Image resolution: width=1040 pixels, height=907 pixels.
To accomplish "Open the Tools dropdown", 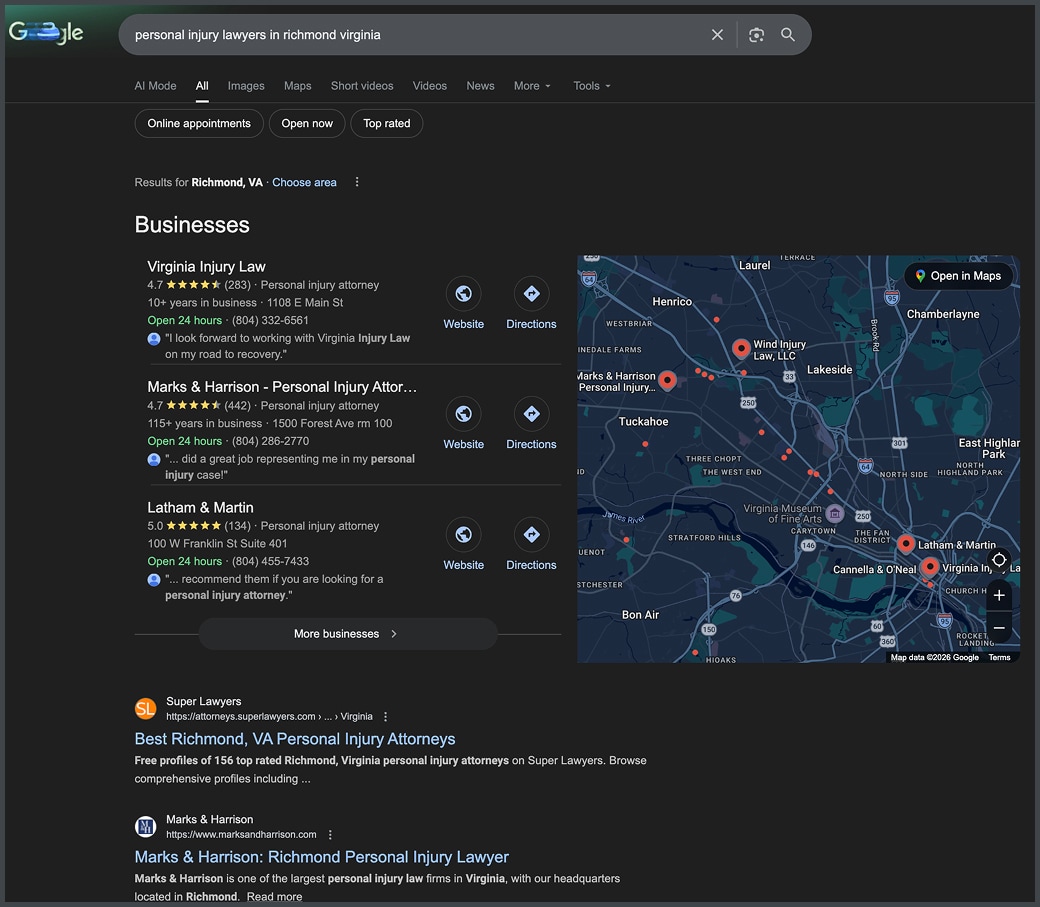I will [x=591, y=86].
